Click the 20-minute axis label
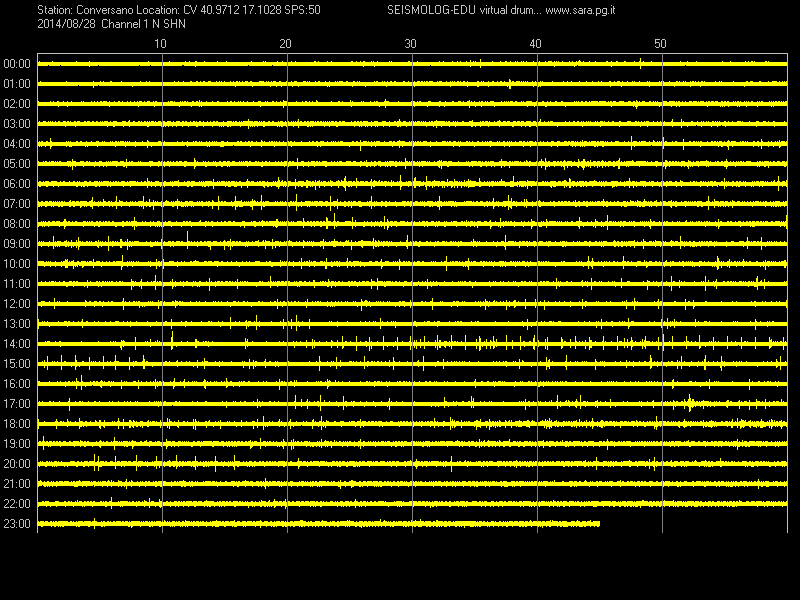The width and height of the screenshot is (800, 600). (x=285, y=44)
